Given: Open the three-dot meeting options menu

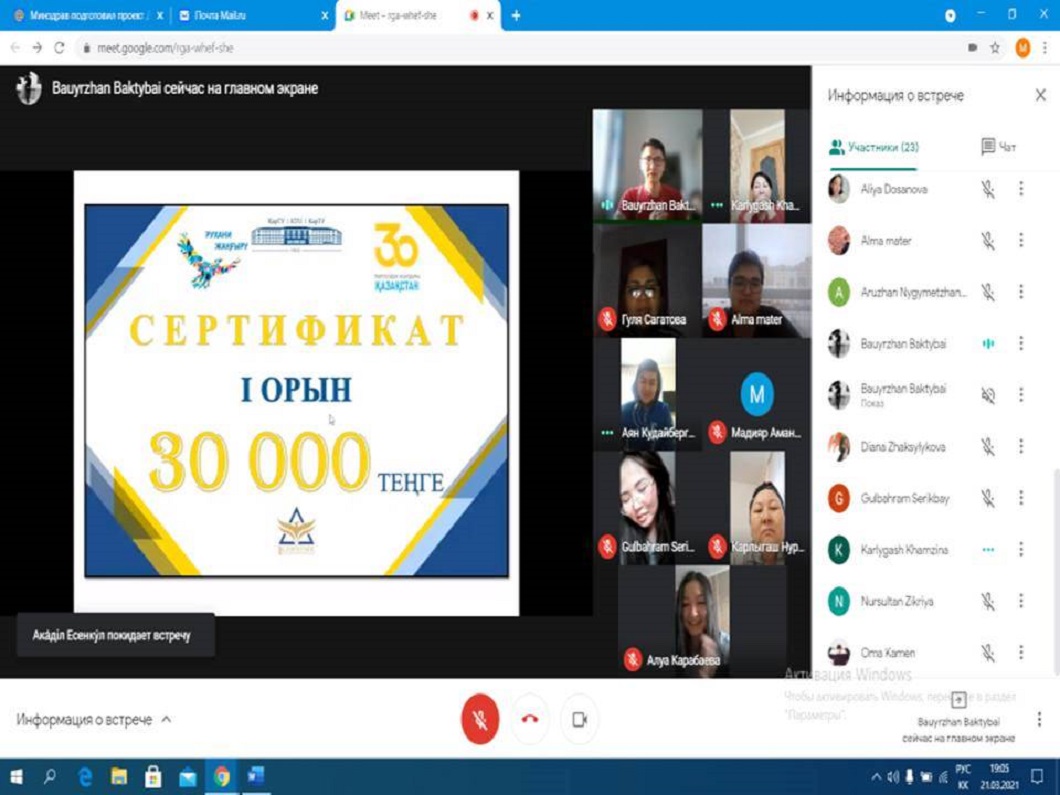Looking at the screenshot, I should click(x=1040, y=719).
